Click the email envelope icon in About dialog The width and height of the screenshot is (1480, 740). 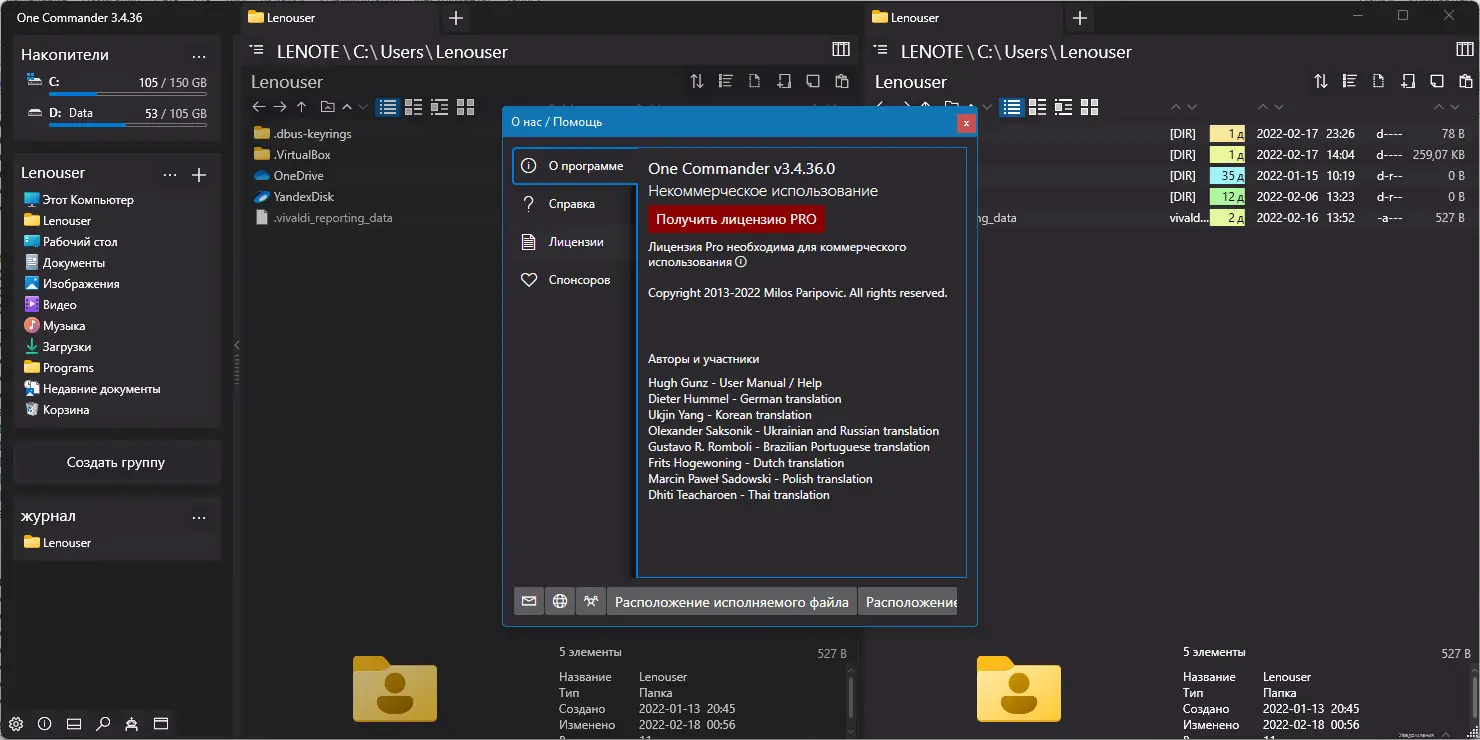pos(529,601)
